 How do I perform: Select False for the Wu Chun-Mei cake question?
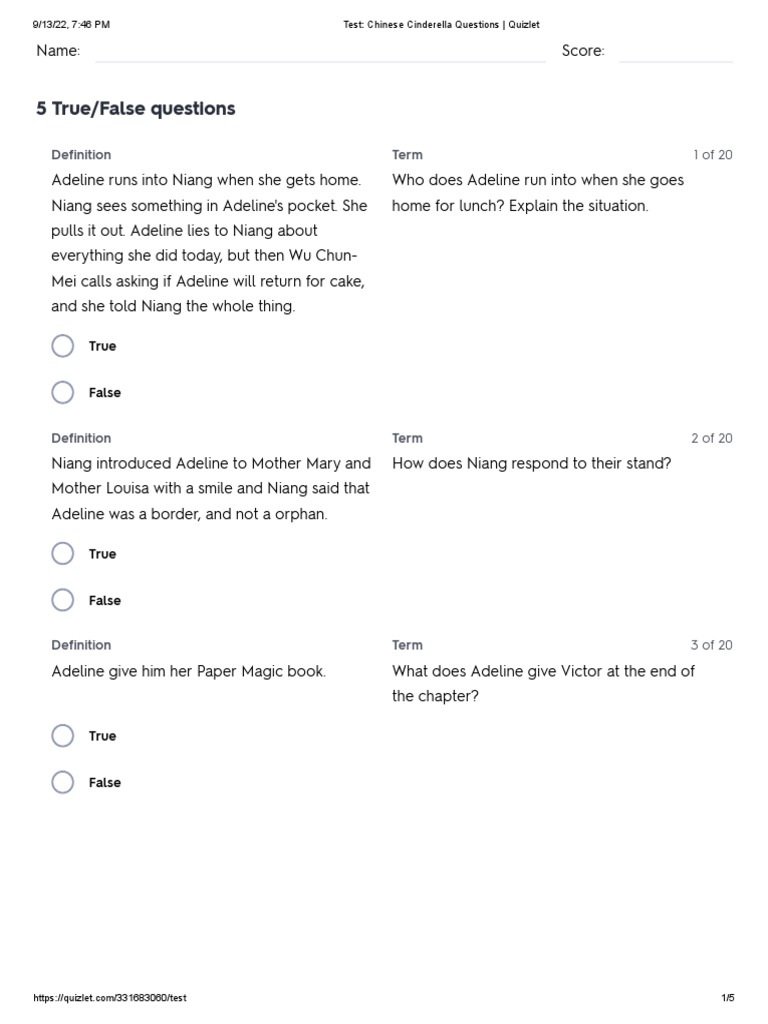click(x=63, y=393)
